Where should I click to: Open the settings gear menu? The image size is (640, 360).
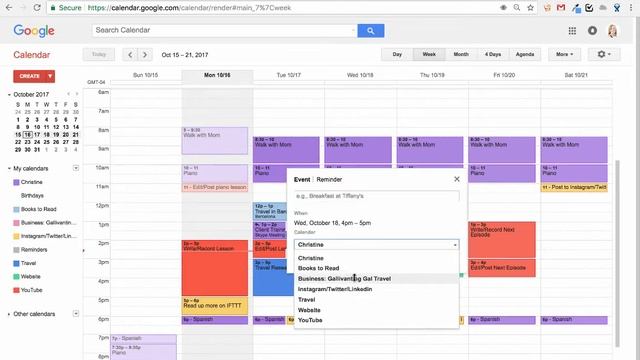tap(604, 54)
